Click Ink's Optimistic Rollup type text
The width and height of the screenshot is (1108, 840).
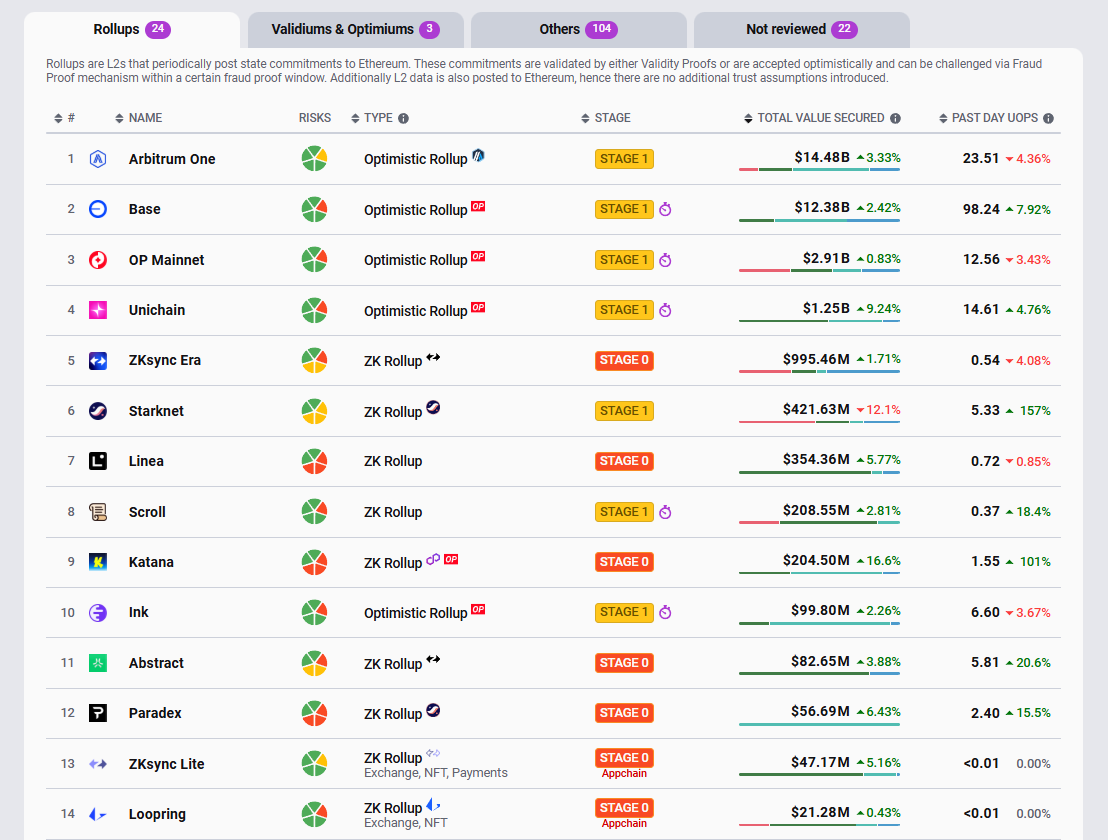[x=416, y=613]
